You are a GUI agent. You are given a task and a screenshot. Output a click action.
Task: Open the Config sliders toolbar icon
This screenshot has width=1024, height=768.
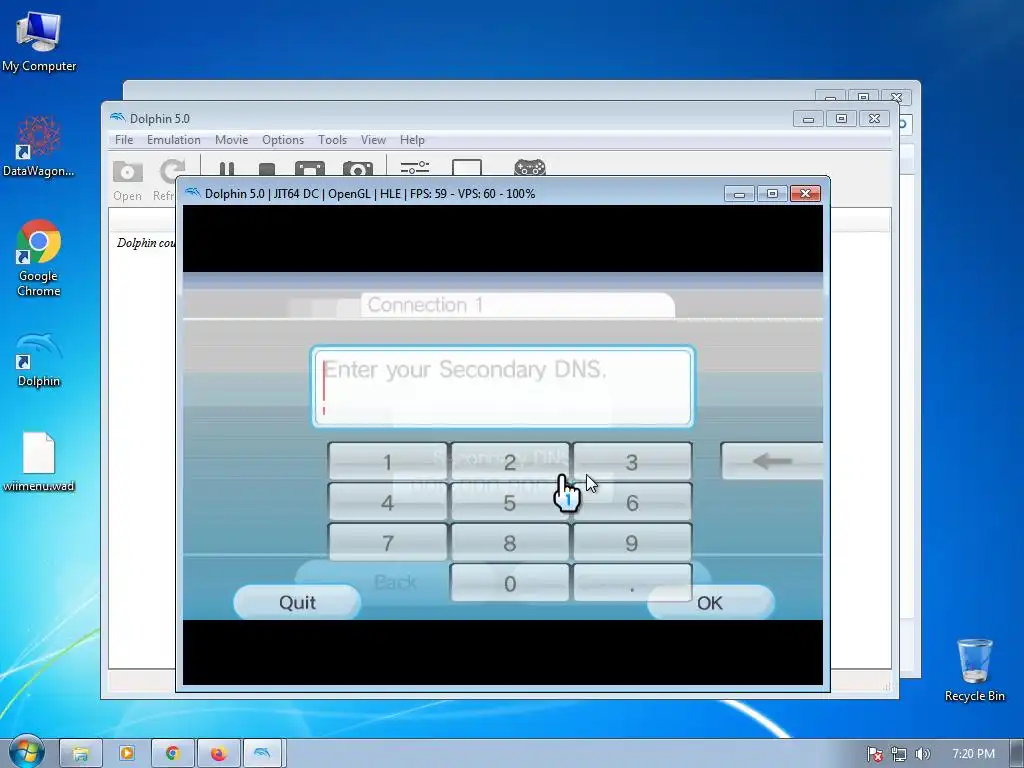coord(415,168)
